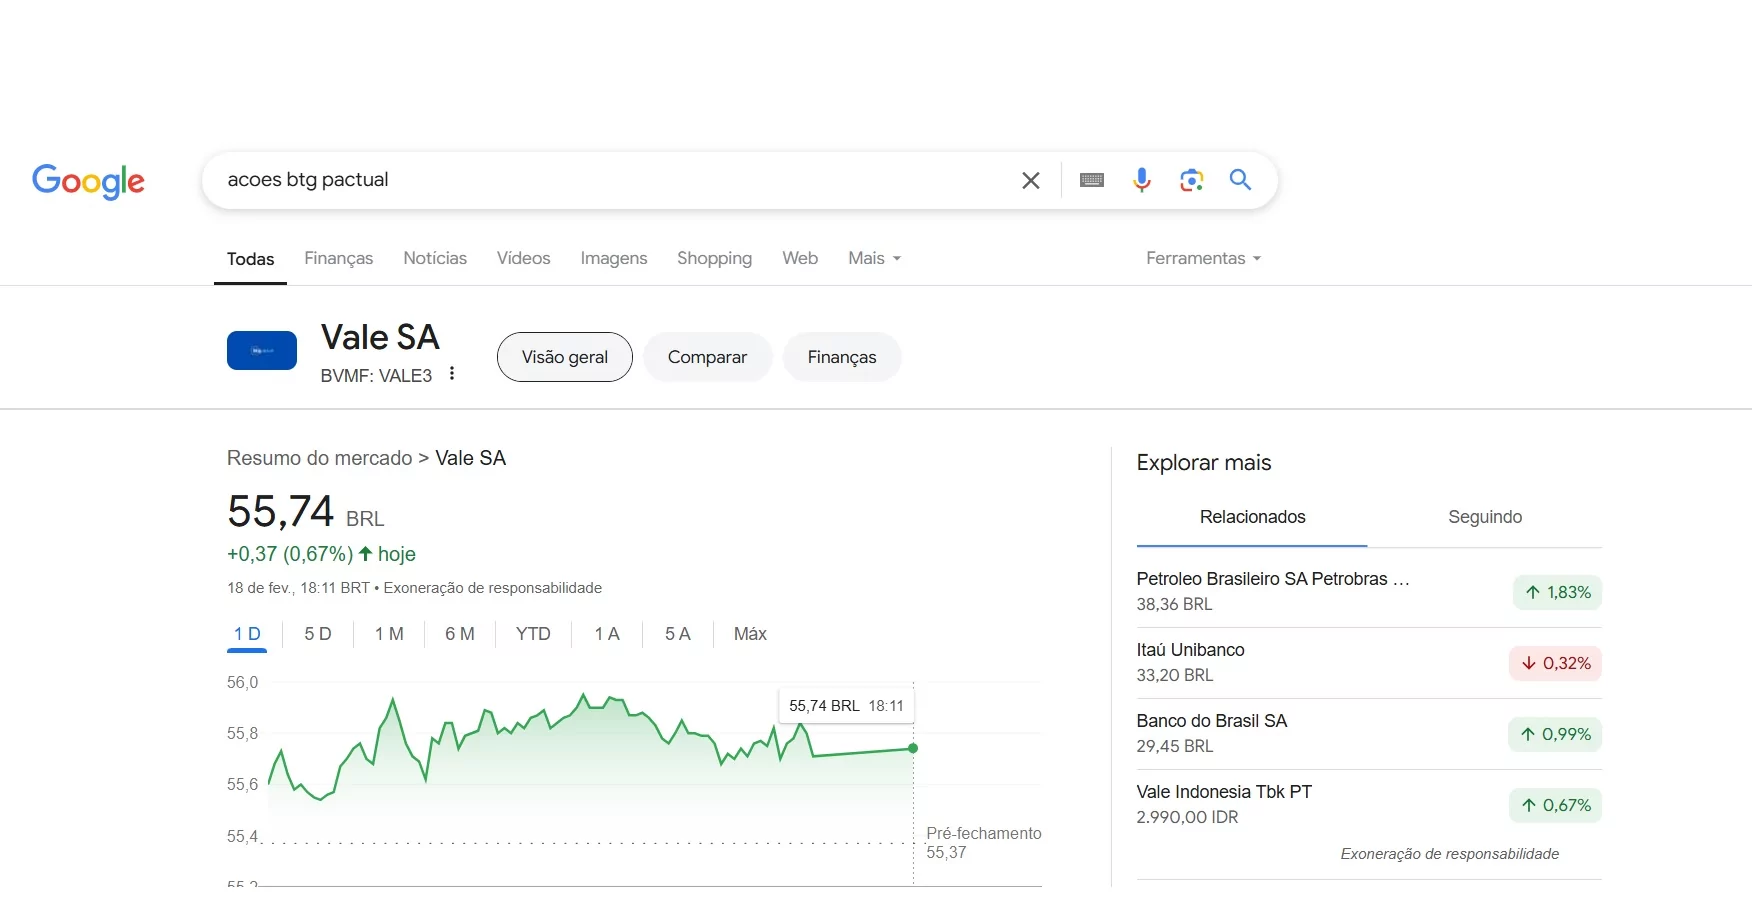
Task: Switch to the Notícias tab
Action: [x=435, y=258]
